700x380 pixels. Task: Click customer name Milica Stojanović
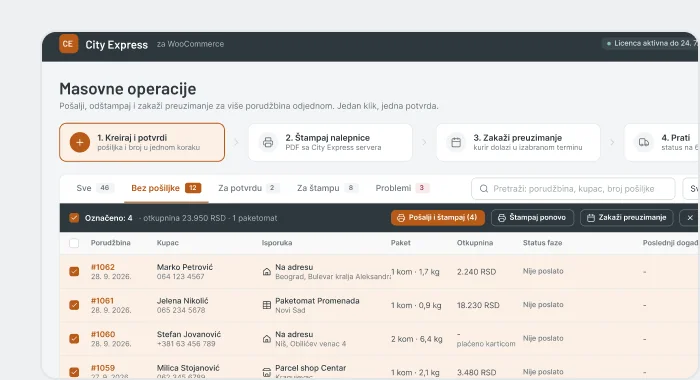[188, 368]
